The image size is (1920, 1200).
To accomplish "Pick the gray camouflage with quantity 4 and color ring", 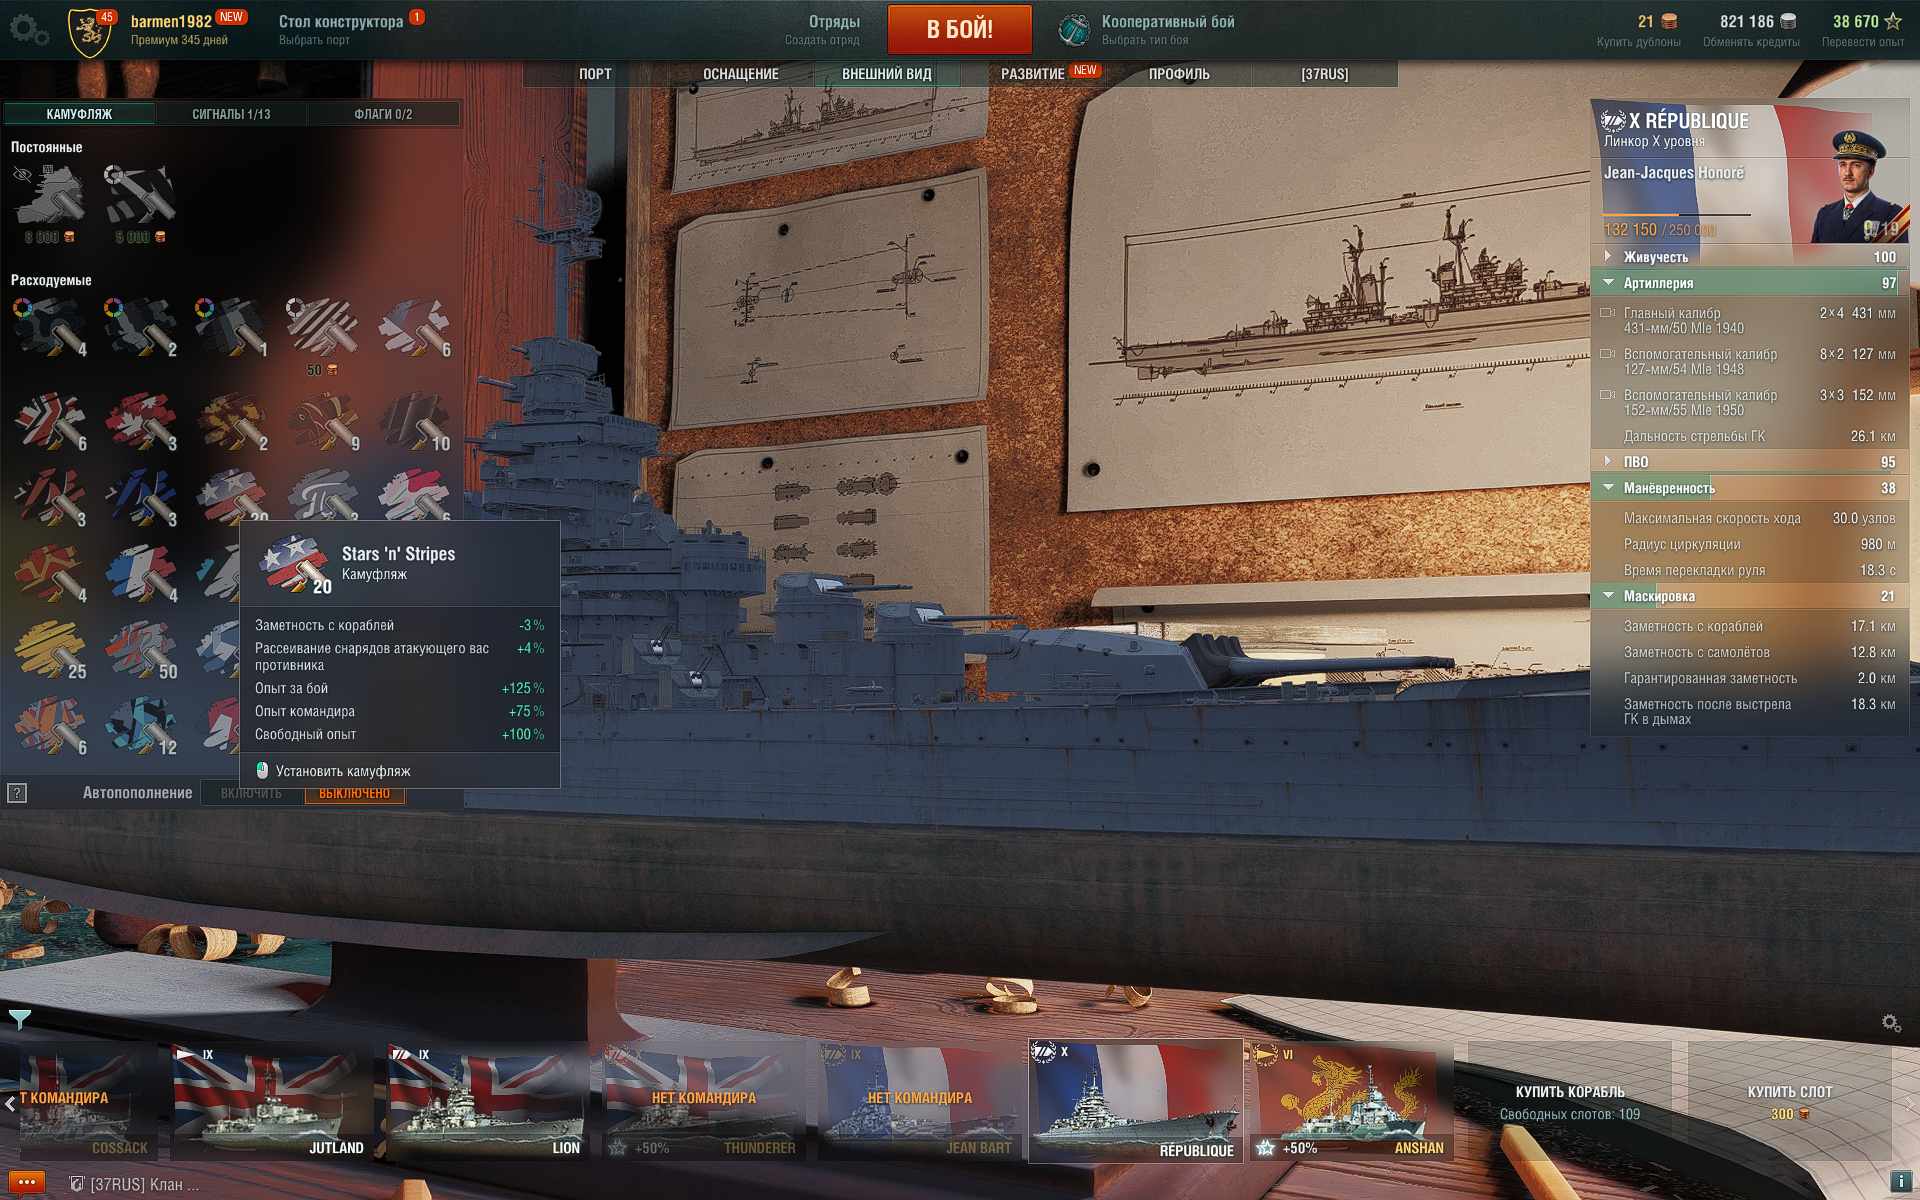I will (x=50, y=327).
